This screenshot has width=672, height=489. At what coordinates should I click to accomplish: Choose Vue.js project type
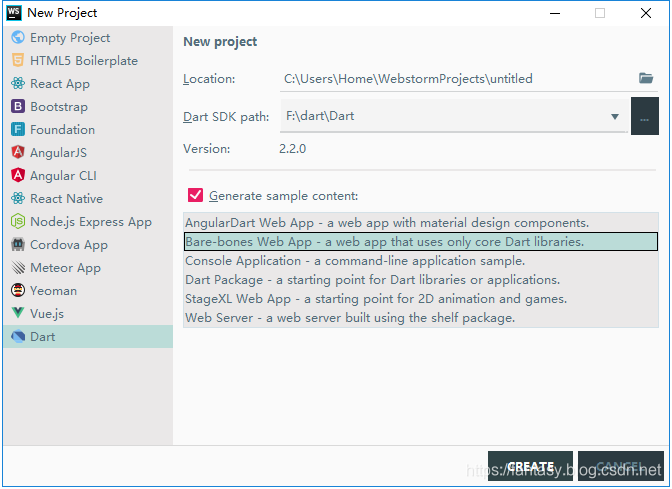coord(88,313)
